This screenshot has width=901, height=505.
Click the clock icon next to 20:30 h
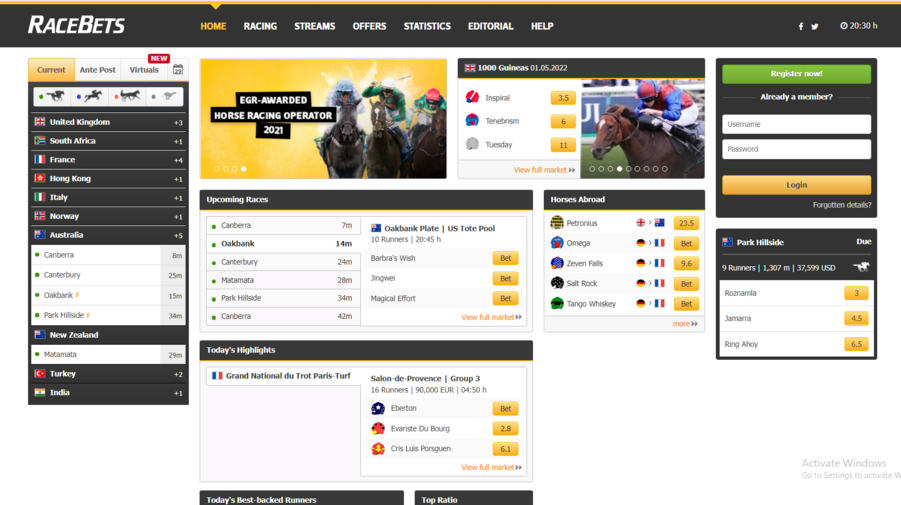[x=843, y=26]
